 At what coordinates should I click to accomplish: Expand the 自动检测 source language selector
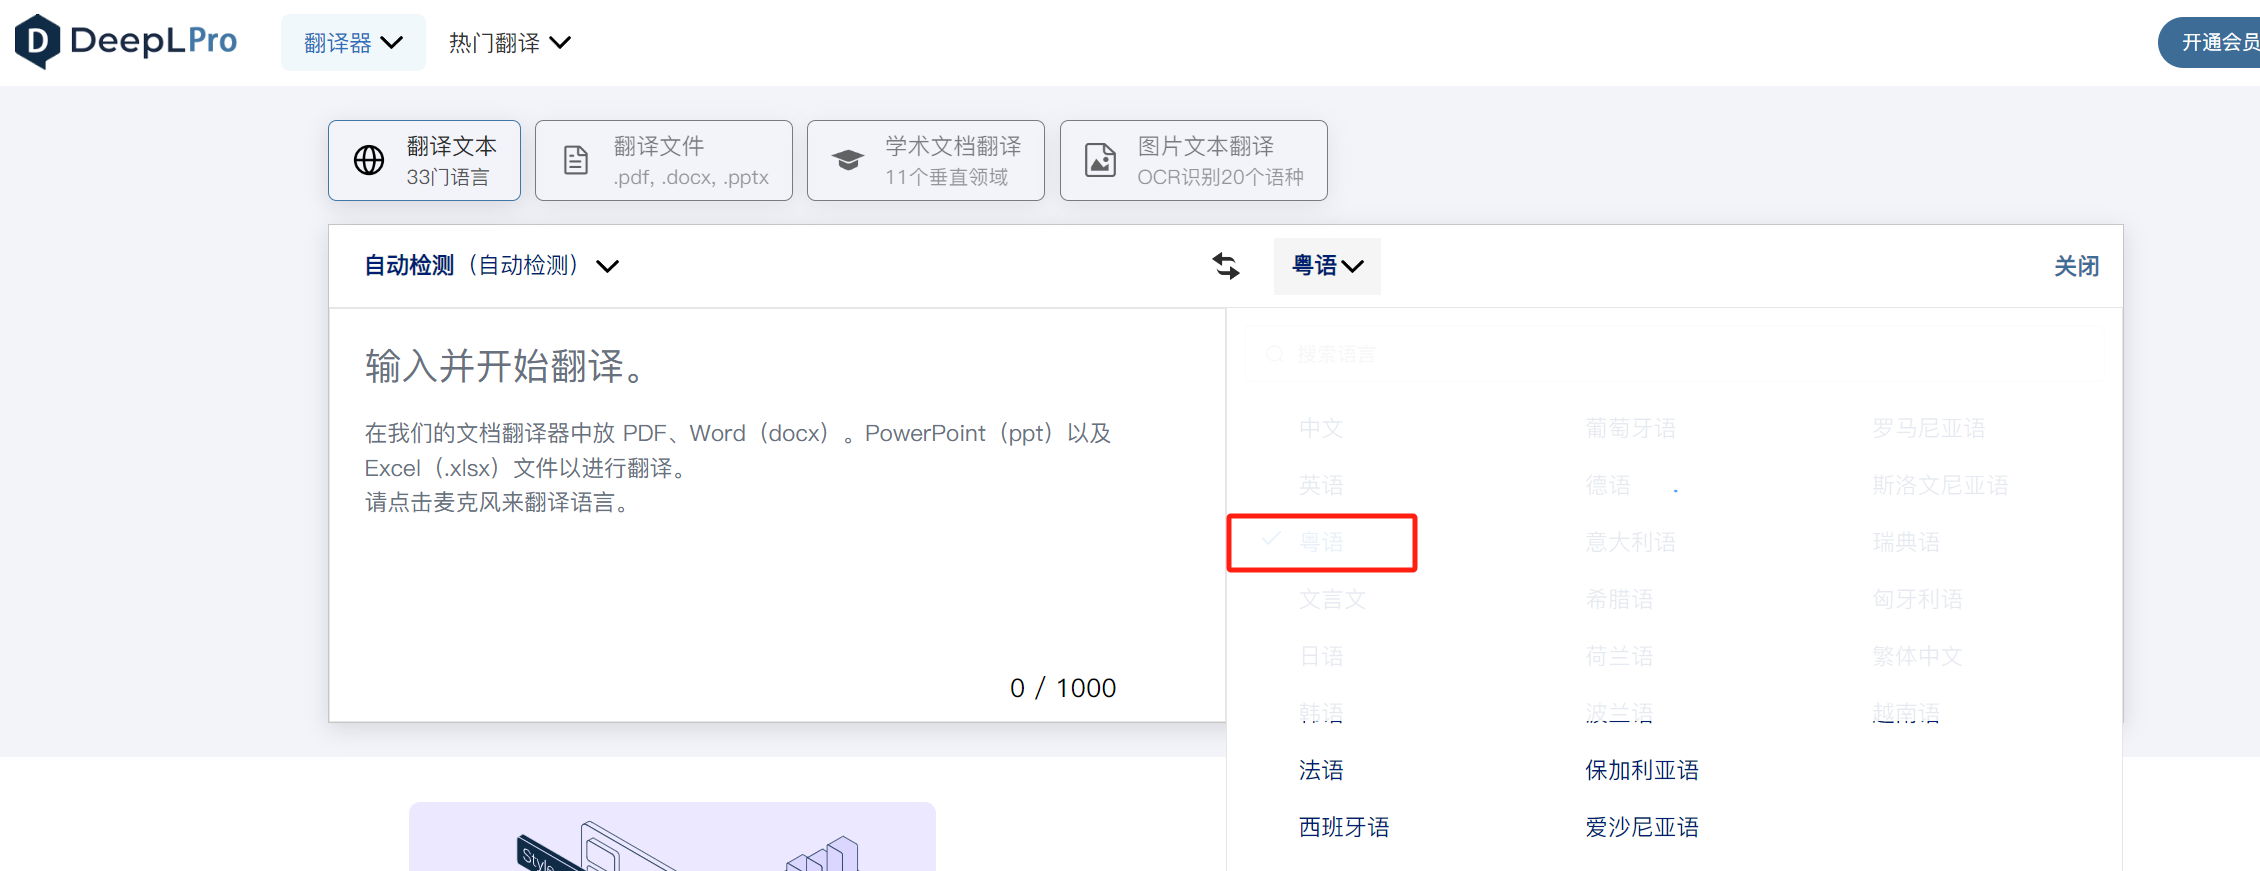coord(491,266)
